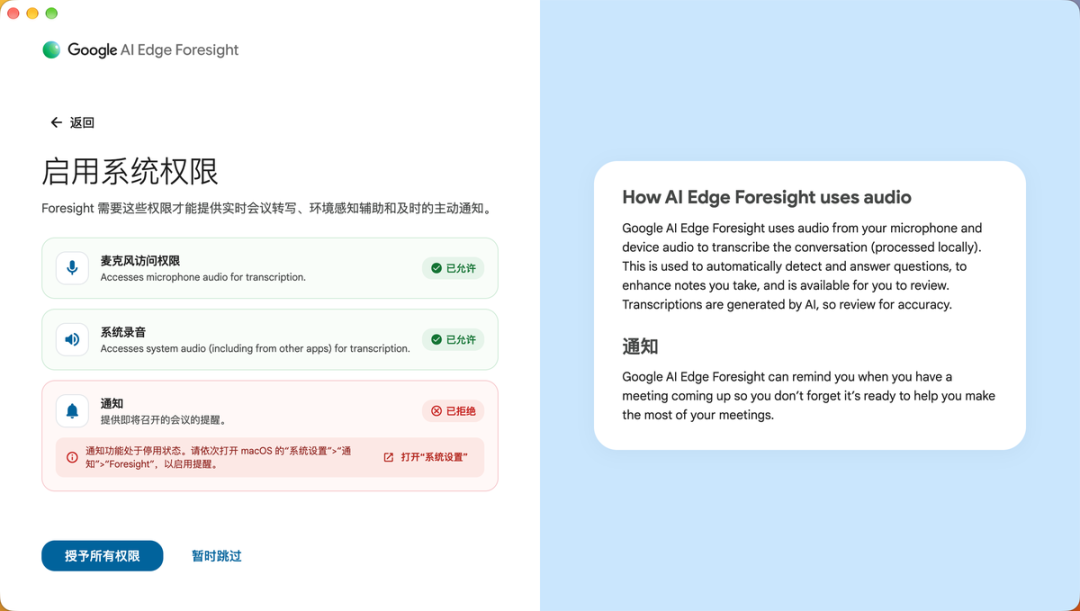
Task: Choose 暂时跳过 to skip for now
Action: tap(216, 556)
